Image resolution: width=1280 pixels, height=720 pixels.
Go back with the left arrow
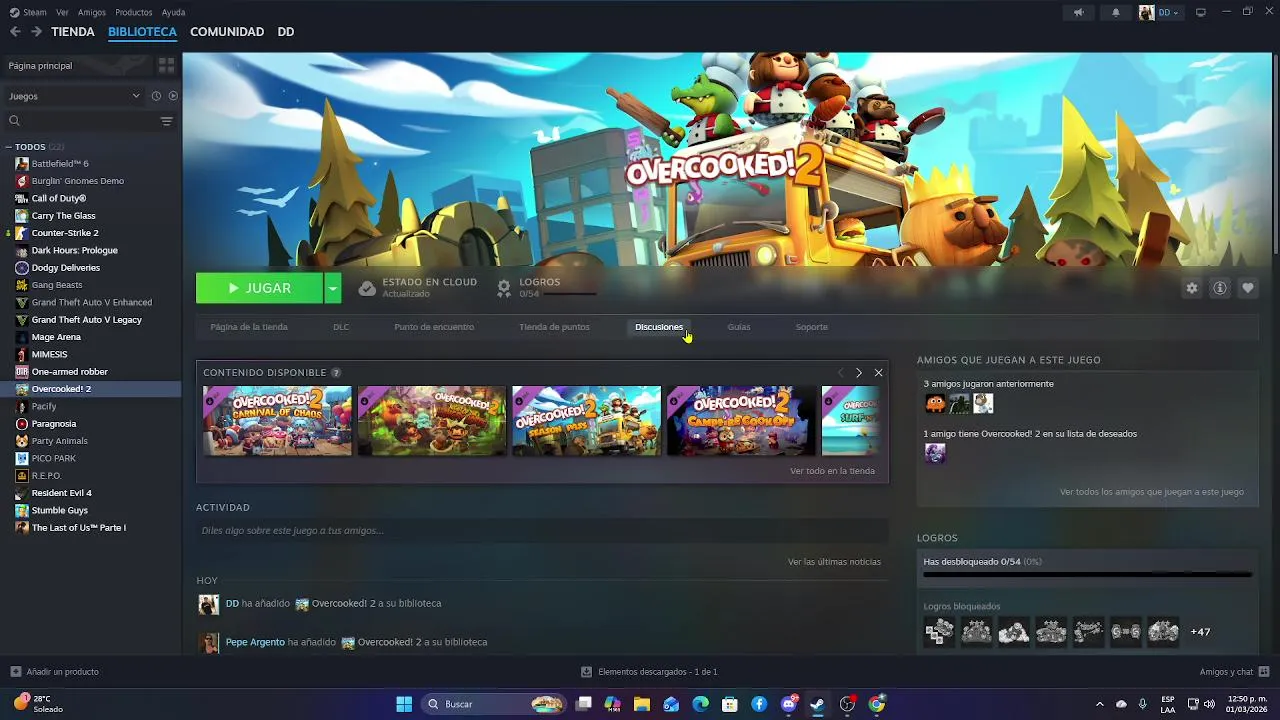pos(15,32)
